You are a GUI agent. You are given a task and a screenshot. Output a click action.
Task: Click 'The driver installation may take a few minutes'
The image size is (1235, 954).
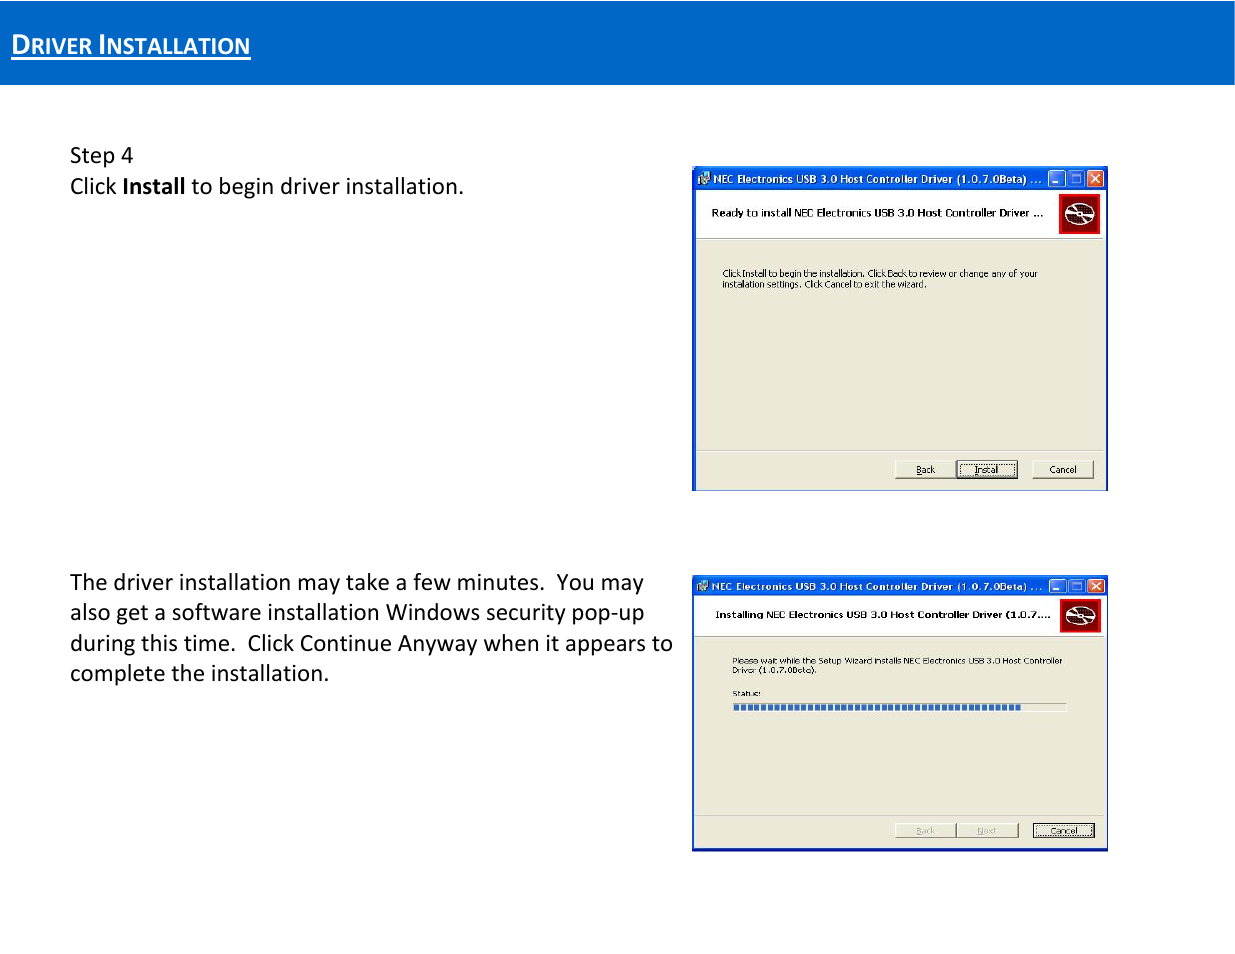[x=306, y=583]
